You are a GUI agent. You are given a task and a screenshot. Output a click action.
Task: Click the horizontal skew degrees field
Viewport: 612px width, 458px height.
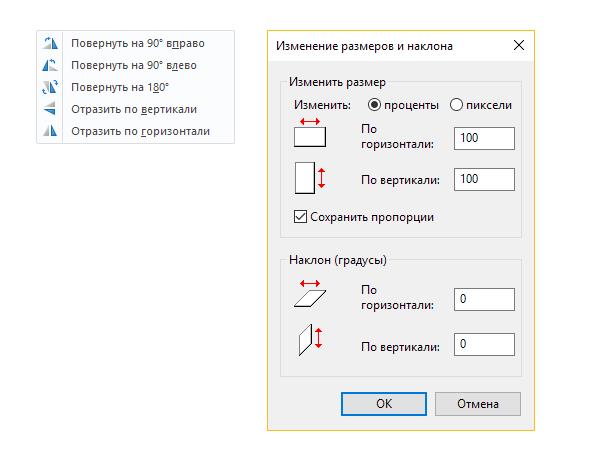click(x=484, y=299)
